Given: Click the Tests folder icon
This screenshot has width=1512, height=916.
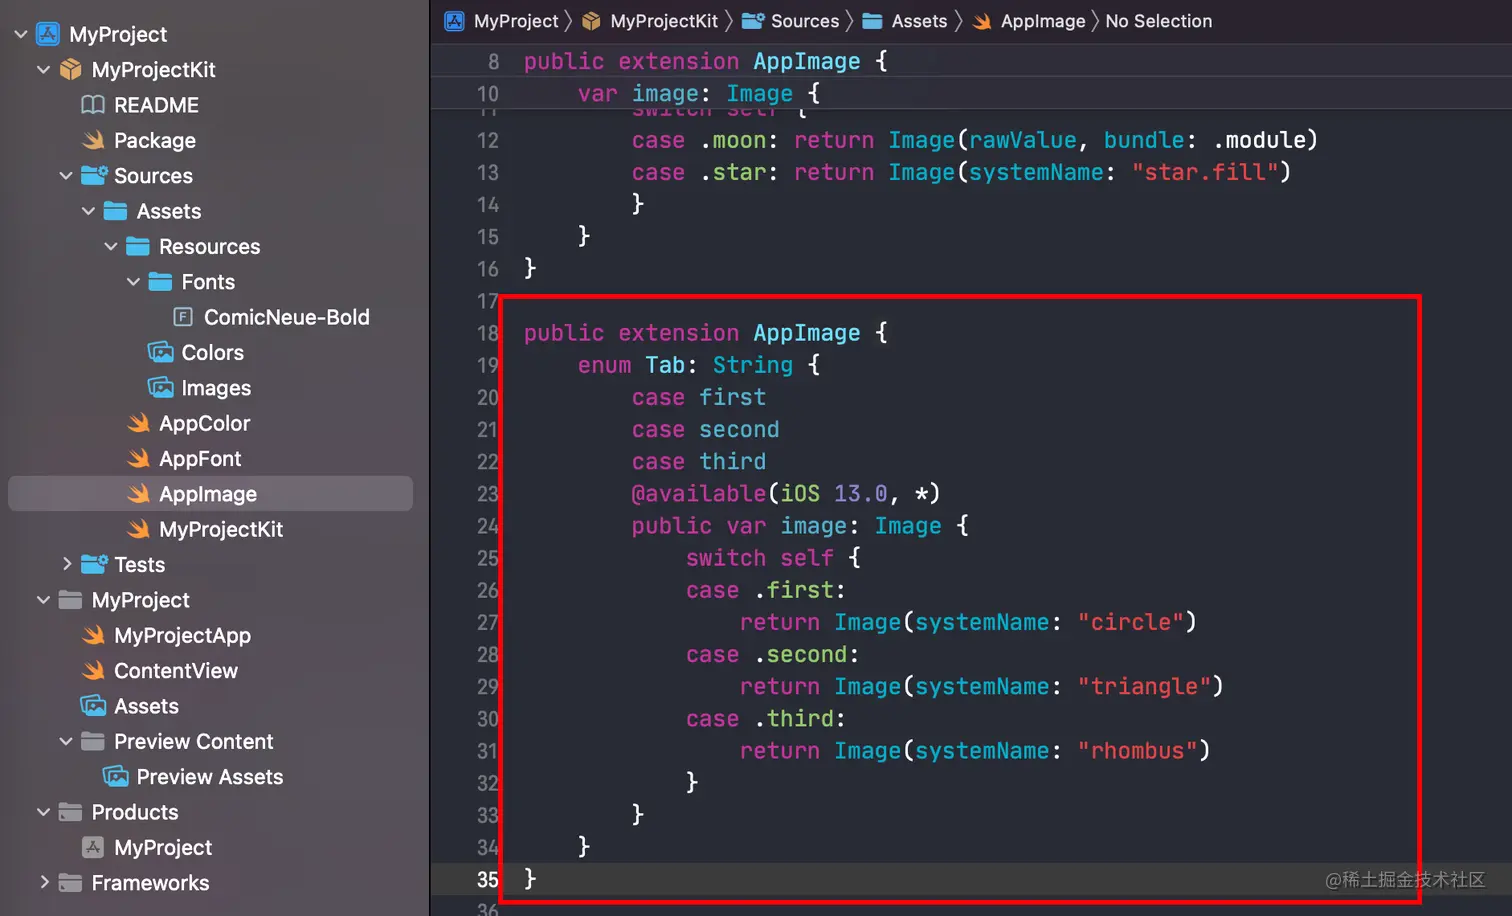Looking at the screenshot, I should 94,564.
